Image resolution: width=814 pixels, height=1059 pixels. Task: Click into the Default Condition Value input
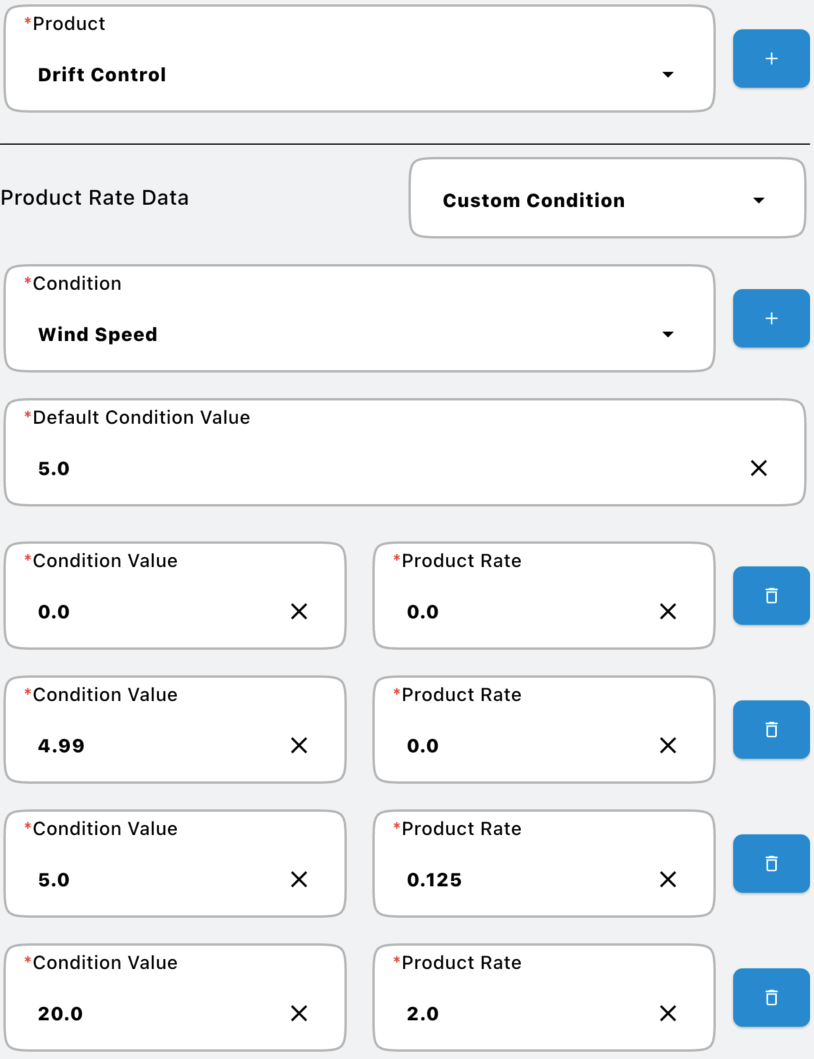tap(380, 468)
